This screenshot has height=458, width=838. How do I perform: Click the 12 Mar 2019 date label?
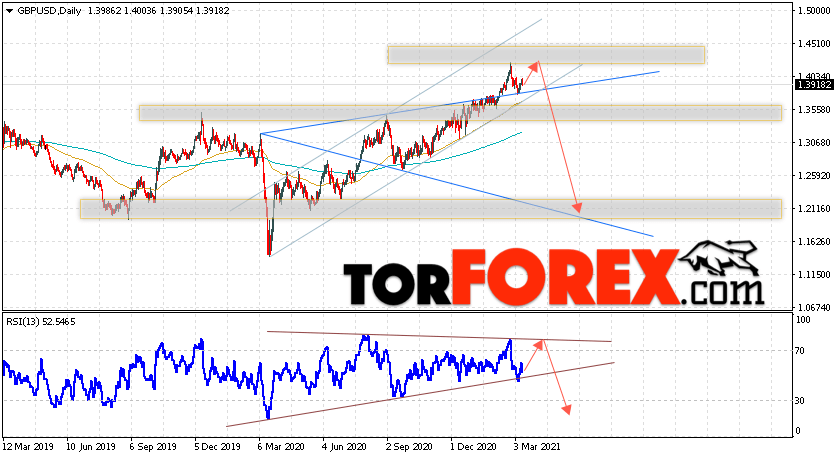coord(26,447)
